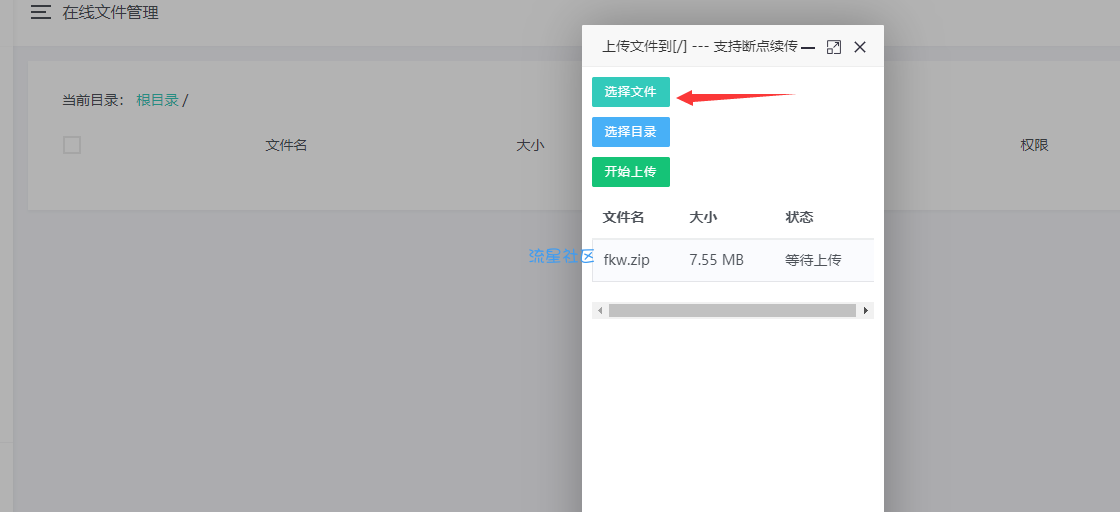Click the 等待上传 status cell

click(813, 260)
